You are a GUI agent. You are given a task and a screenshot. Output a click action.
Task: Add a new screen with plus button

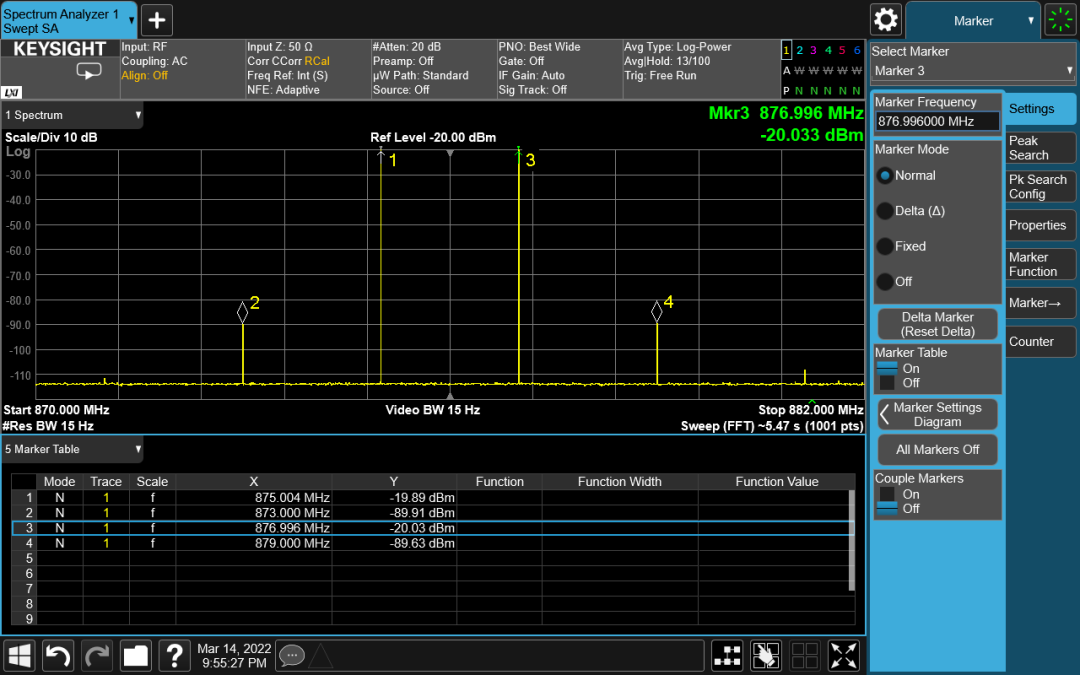[x=156, y=20]
